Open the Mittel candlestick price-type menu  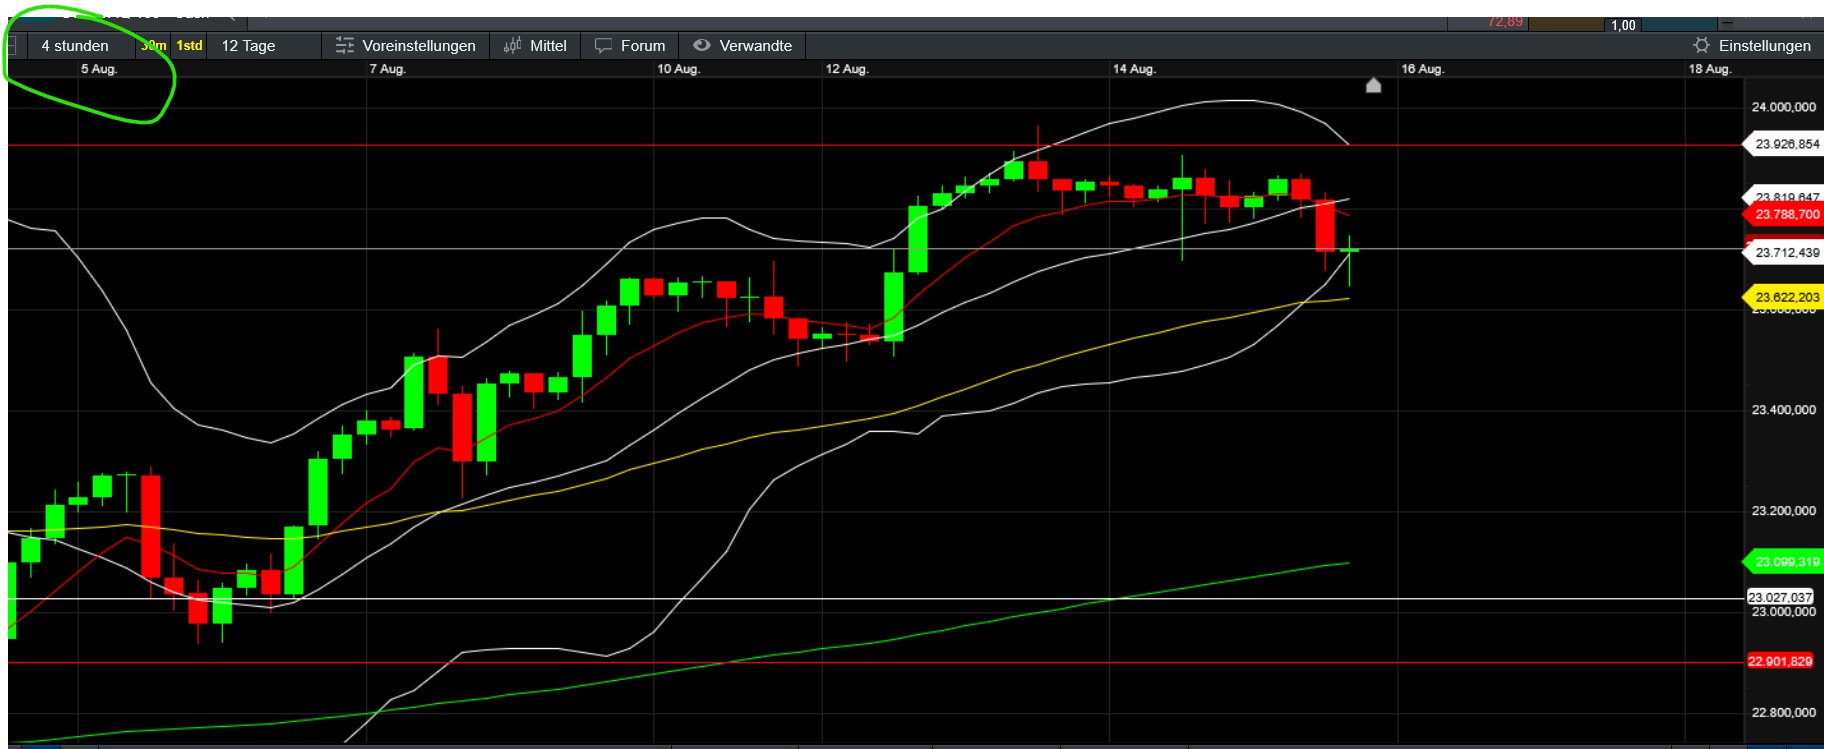(535, 46)
